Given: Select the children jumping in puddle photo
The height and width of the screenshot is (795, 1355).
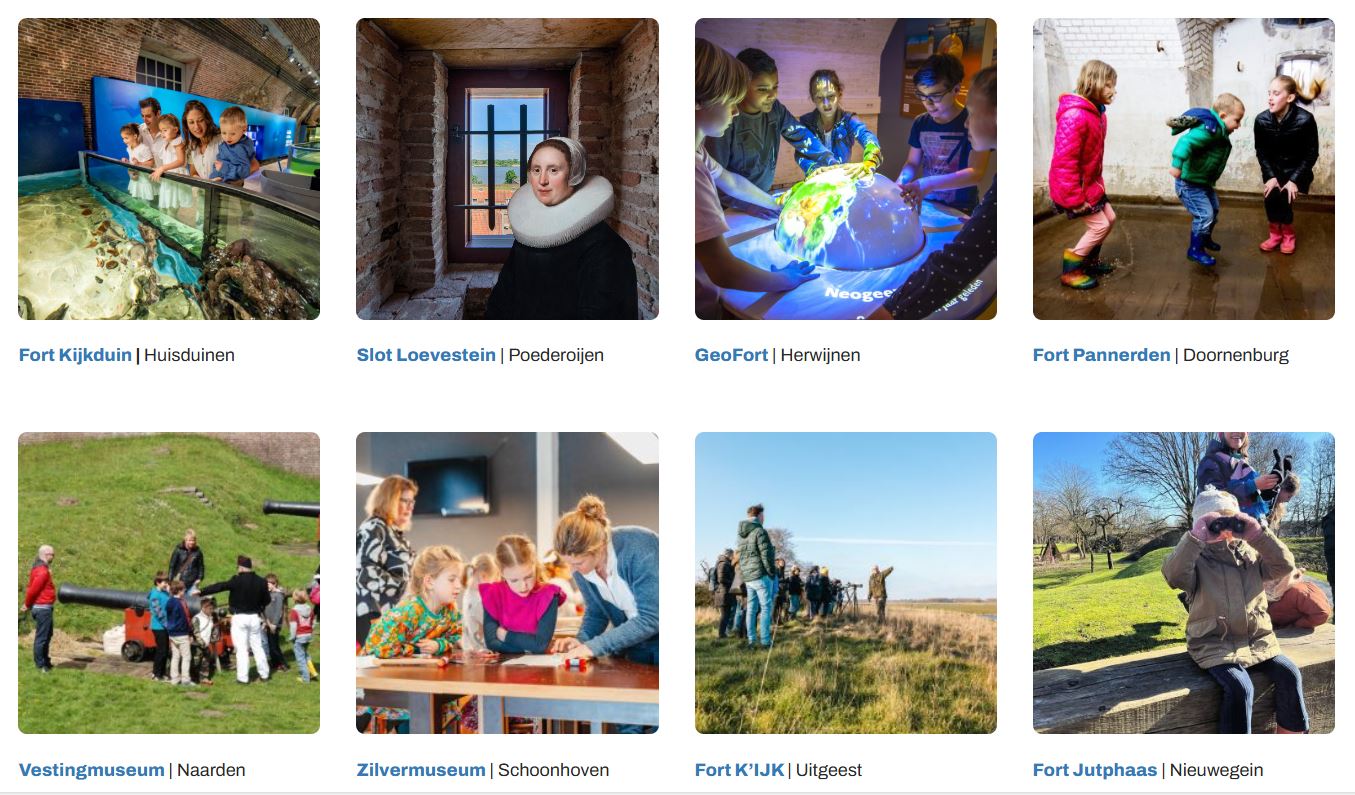Looking at the screenshot, I should 1184,169.
